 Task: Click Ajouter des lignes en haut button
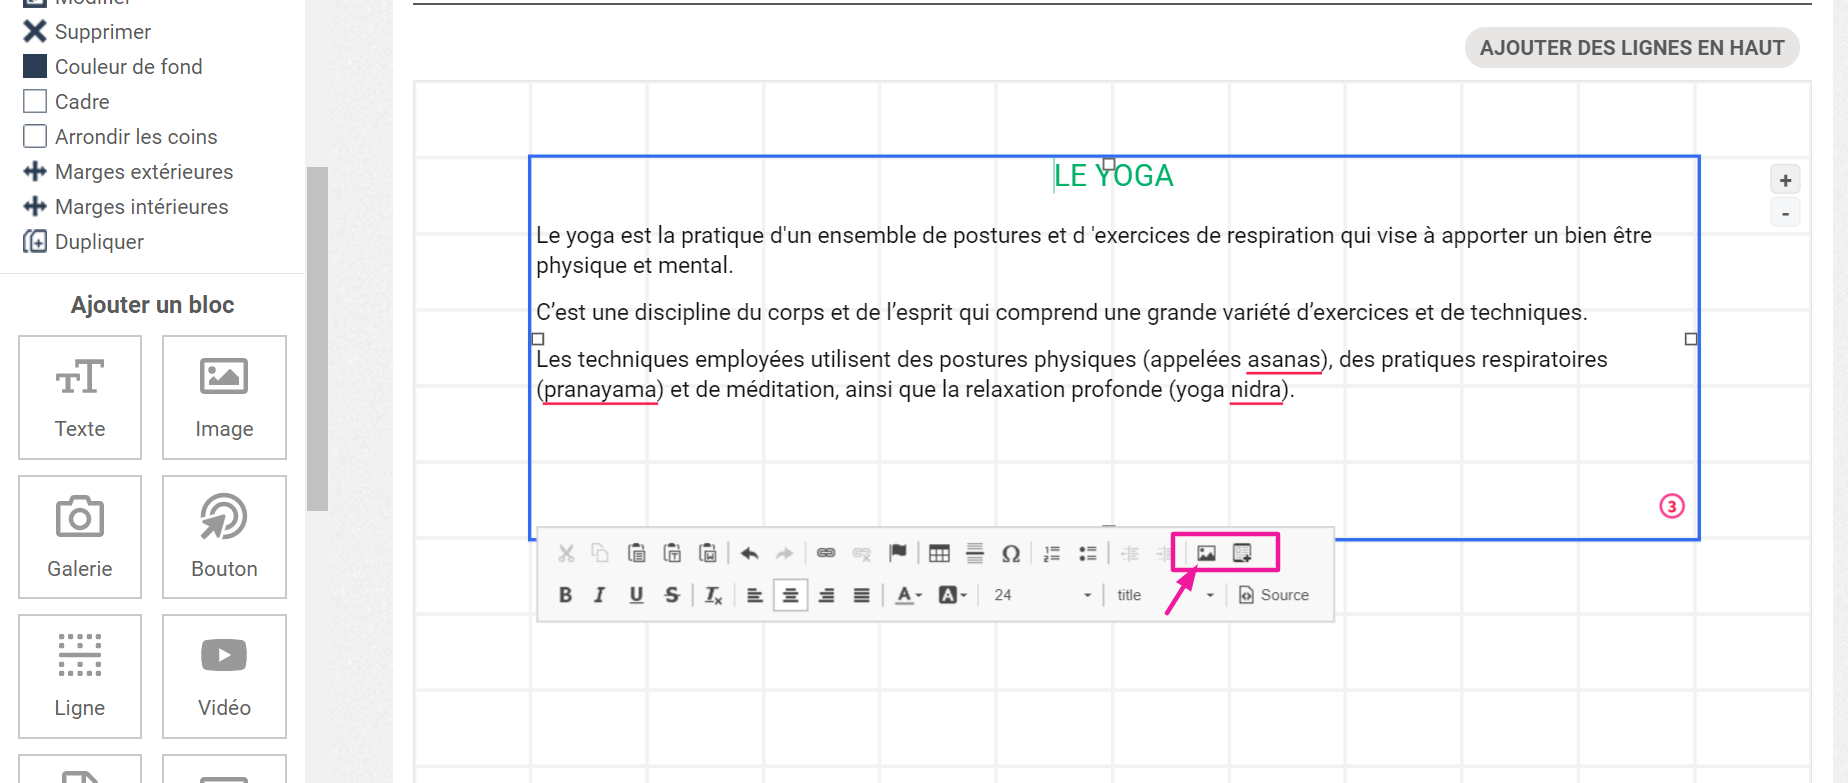pos(1631,48)
